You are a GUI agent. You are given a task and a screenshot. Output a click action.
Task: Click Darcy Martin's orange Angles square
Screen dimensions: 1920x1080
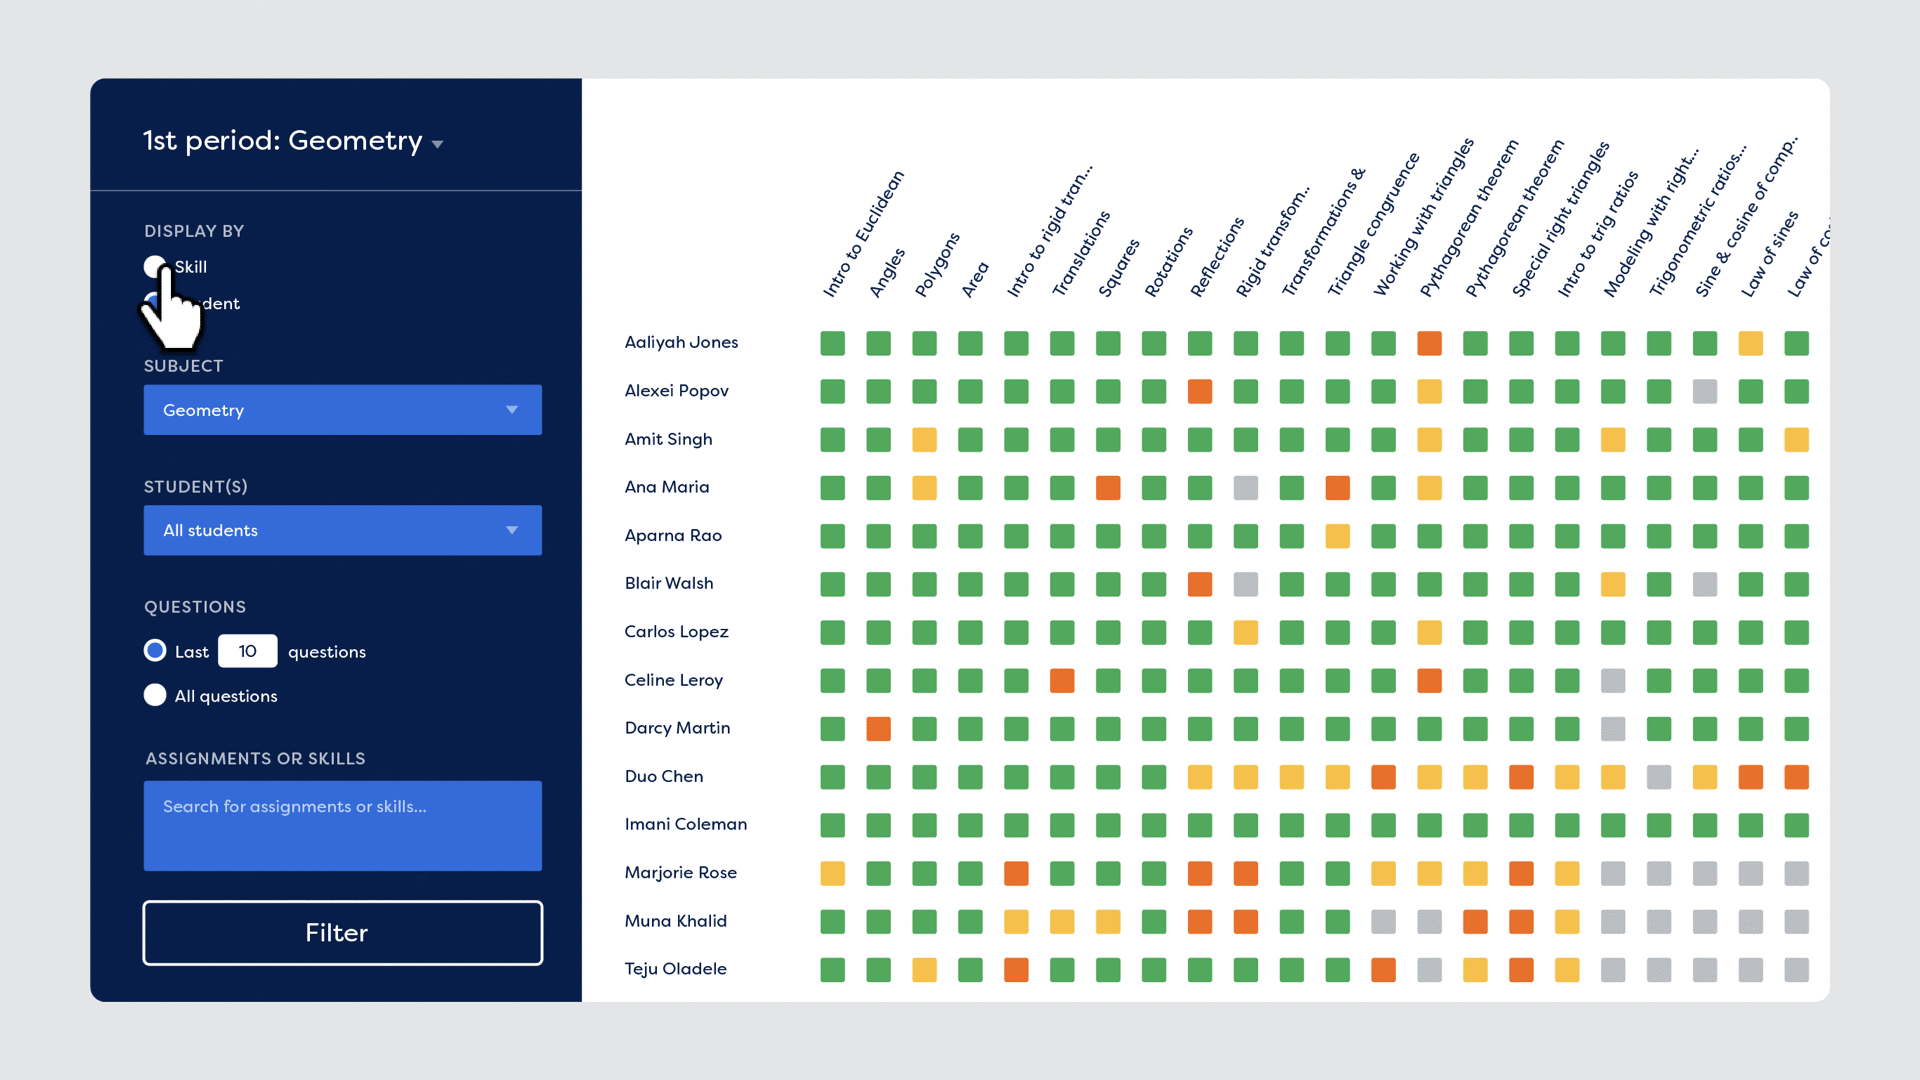pos(878,729)
